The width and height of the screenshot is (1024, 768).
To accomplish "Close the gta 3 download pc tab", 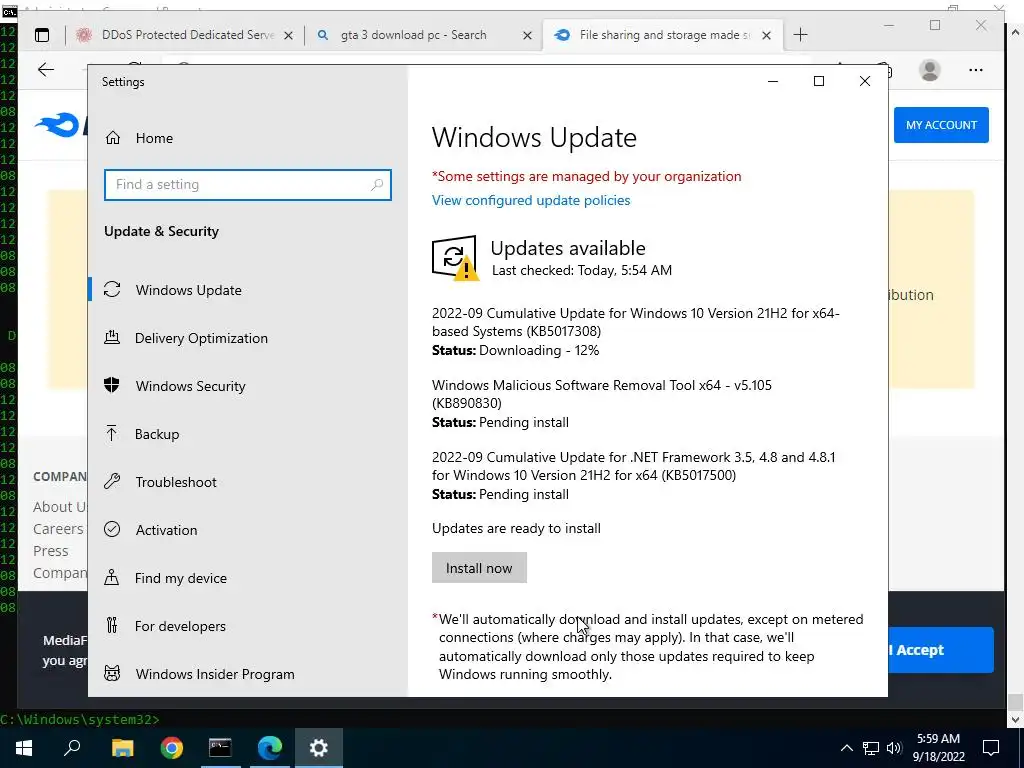I will tap(527, 35).
